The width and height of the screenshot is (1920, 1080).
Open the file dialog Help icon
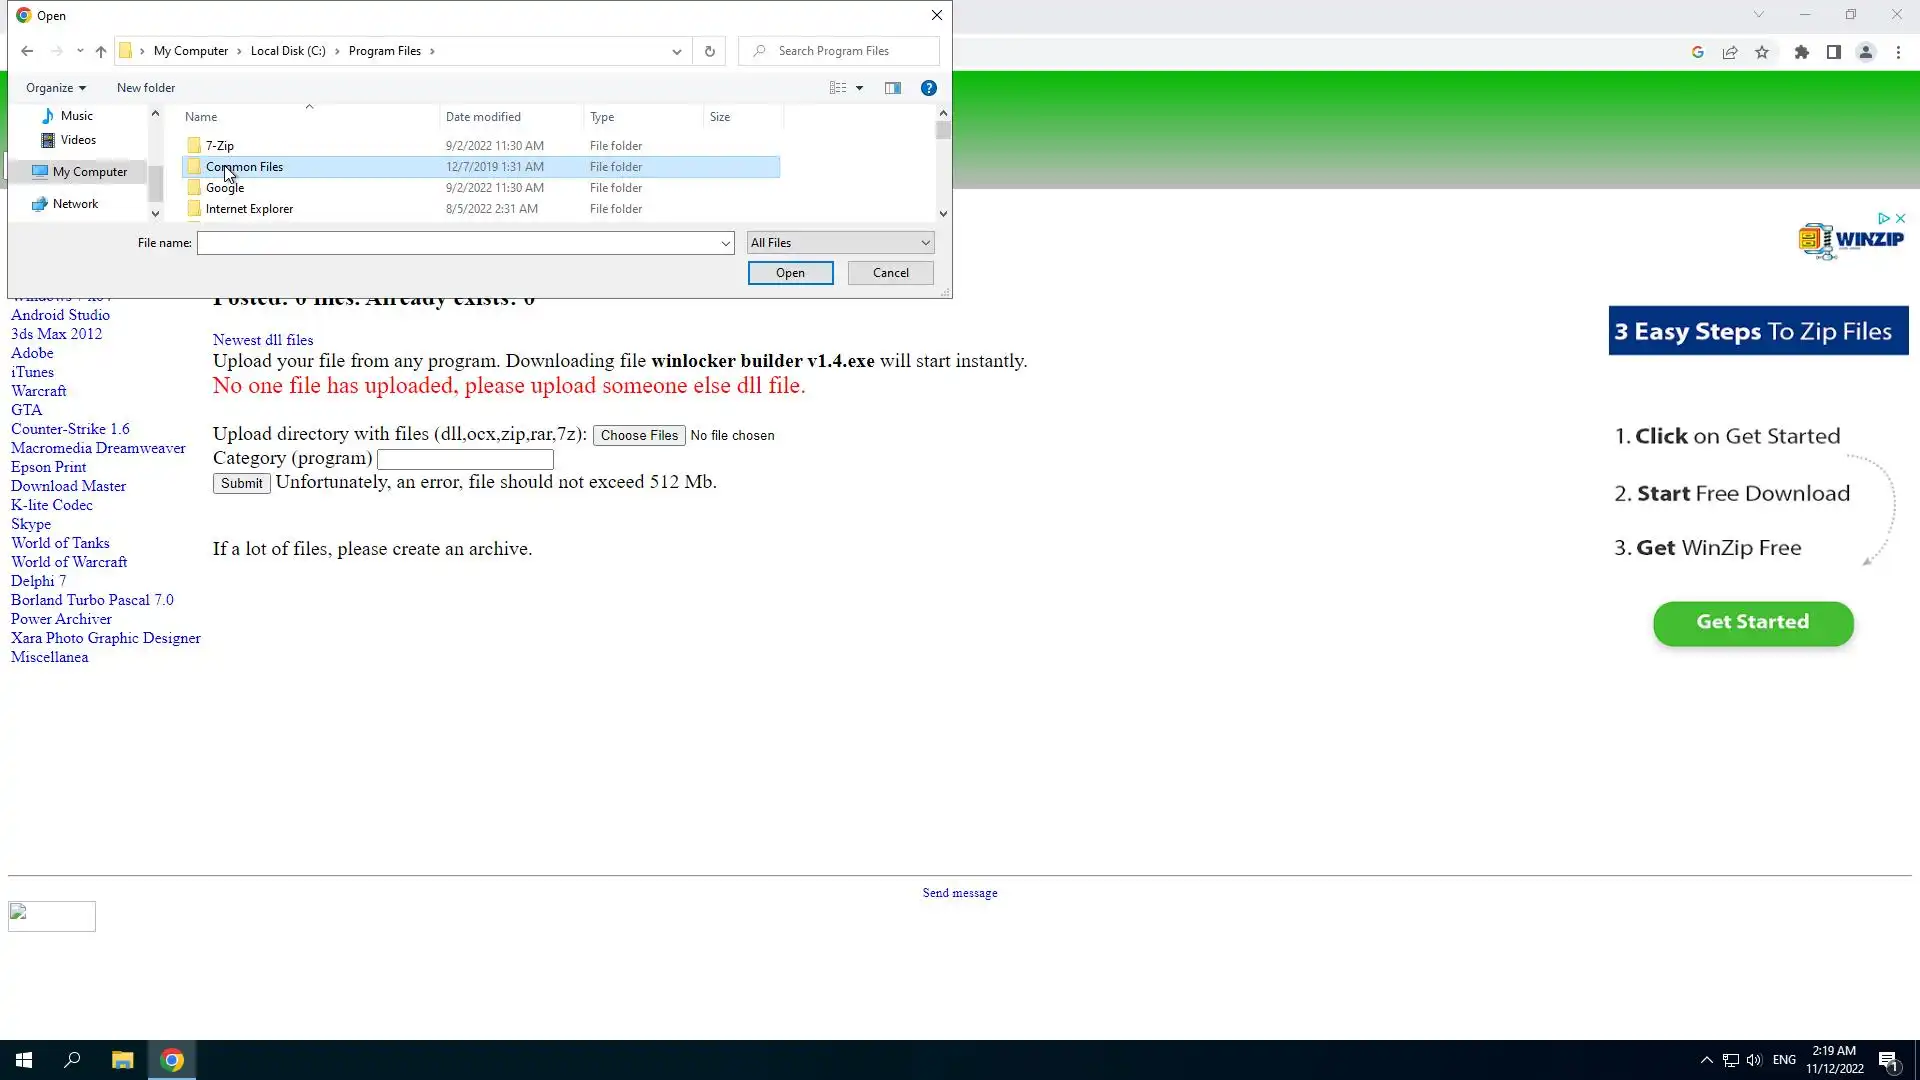[929, 88]
